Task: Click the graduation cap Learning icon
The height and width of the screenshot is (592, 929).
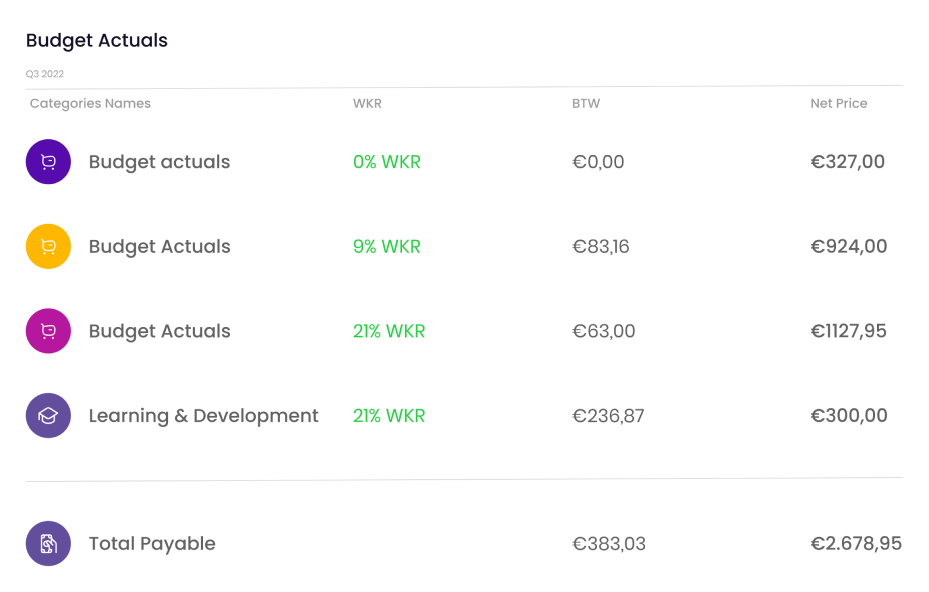Action: 48,415
